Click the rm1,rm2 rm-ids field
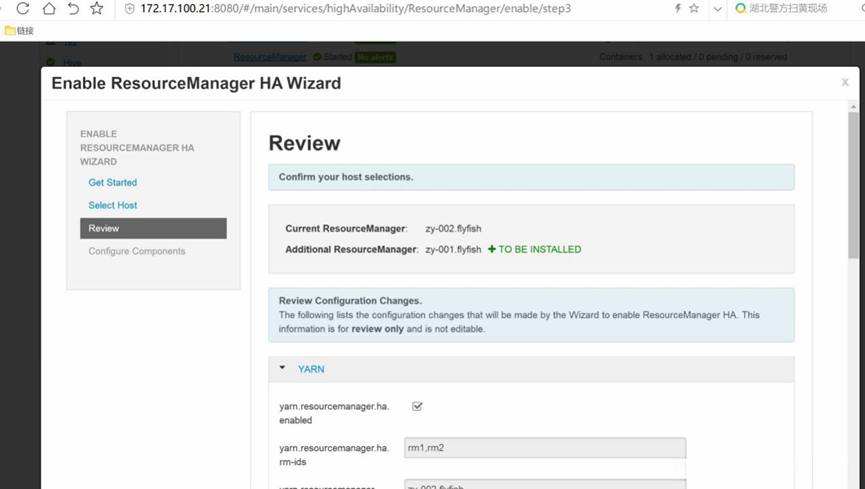 point(545,448)
